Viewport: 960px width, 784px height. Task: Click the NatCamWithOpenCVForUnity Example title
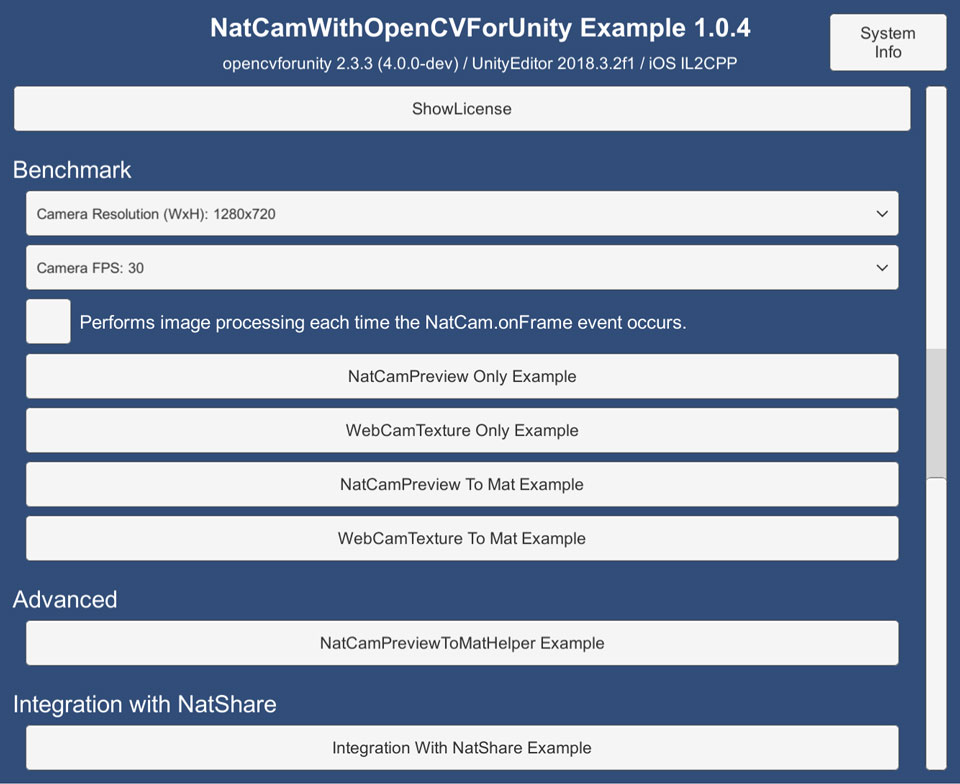tap(480, 28)
